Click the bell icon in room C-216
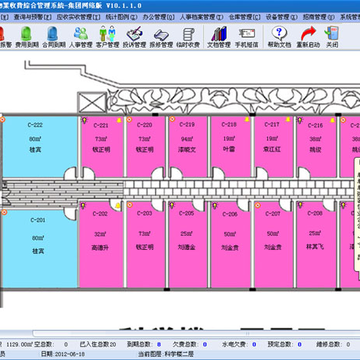 332,120
